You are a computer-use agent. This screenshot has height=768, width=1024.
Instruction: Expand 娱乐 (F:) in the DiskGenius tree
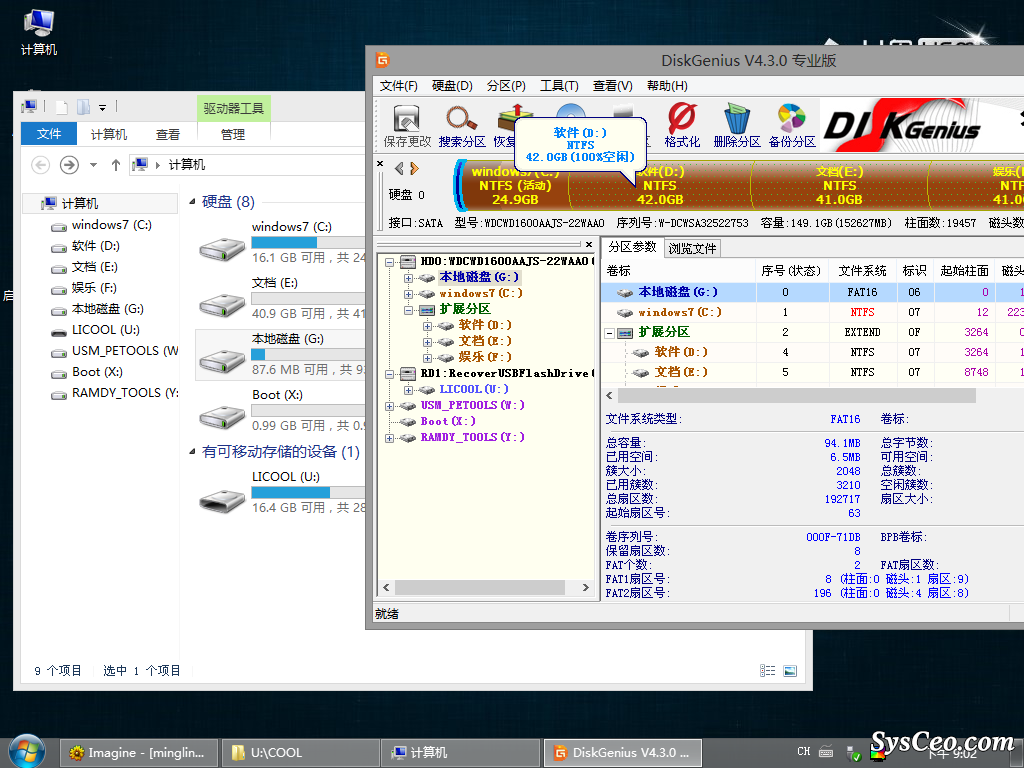tap(427, 358)
